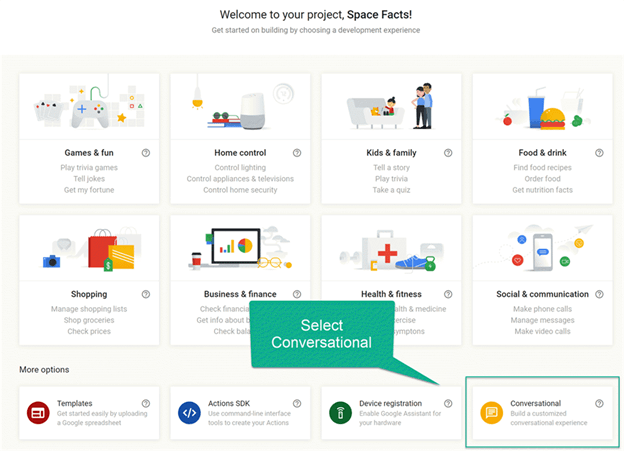Select the Conversational option title

click(536, 403)
